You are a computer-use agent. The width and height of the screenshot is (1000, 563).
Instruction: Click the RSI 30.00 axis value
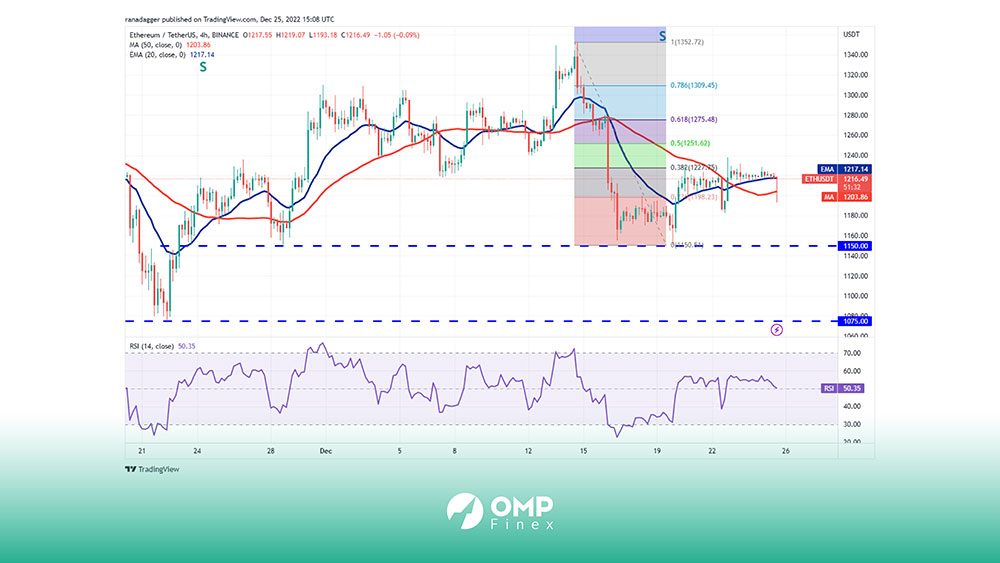click(x=852, y=424)
